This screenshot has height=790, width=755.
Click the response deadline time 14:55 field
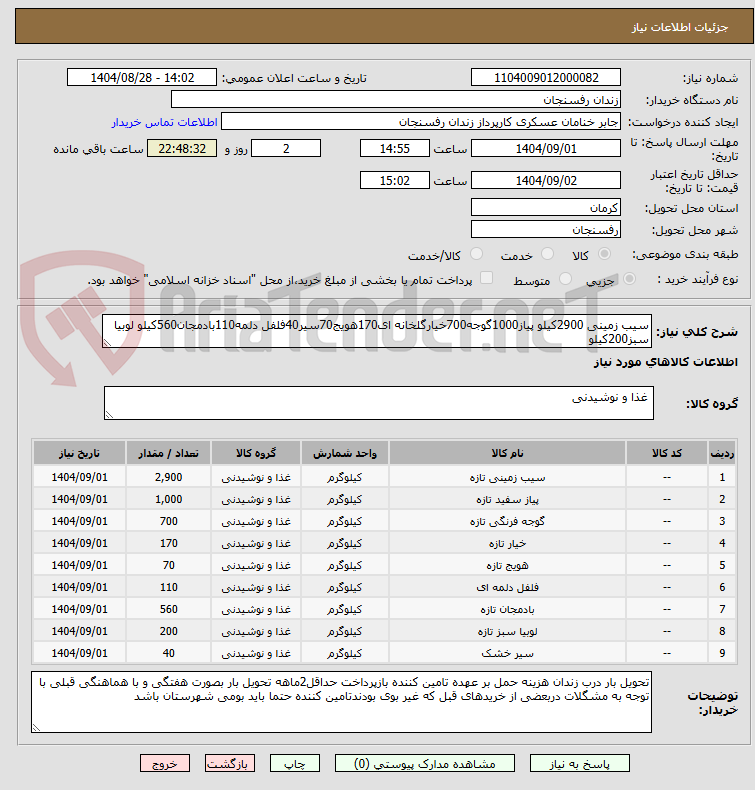coord(394,149)
